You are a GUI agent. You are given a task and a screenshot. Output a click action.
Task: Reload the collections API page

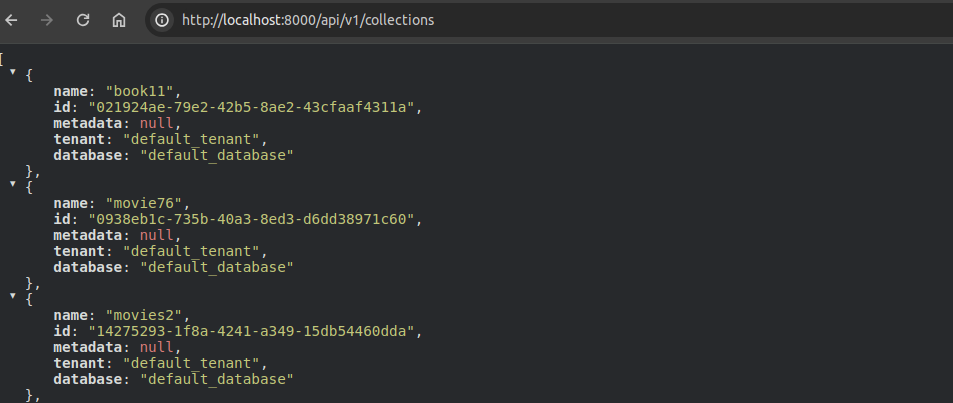(x=83, y=20)
